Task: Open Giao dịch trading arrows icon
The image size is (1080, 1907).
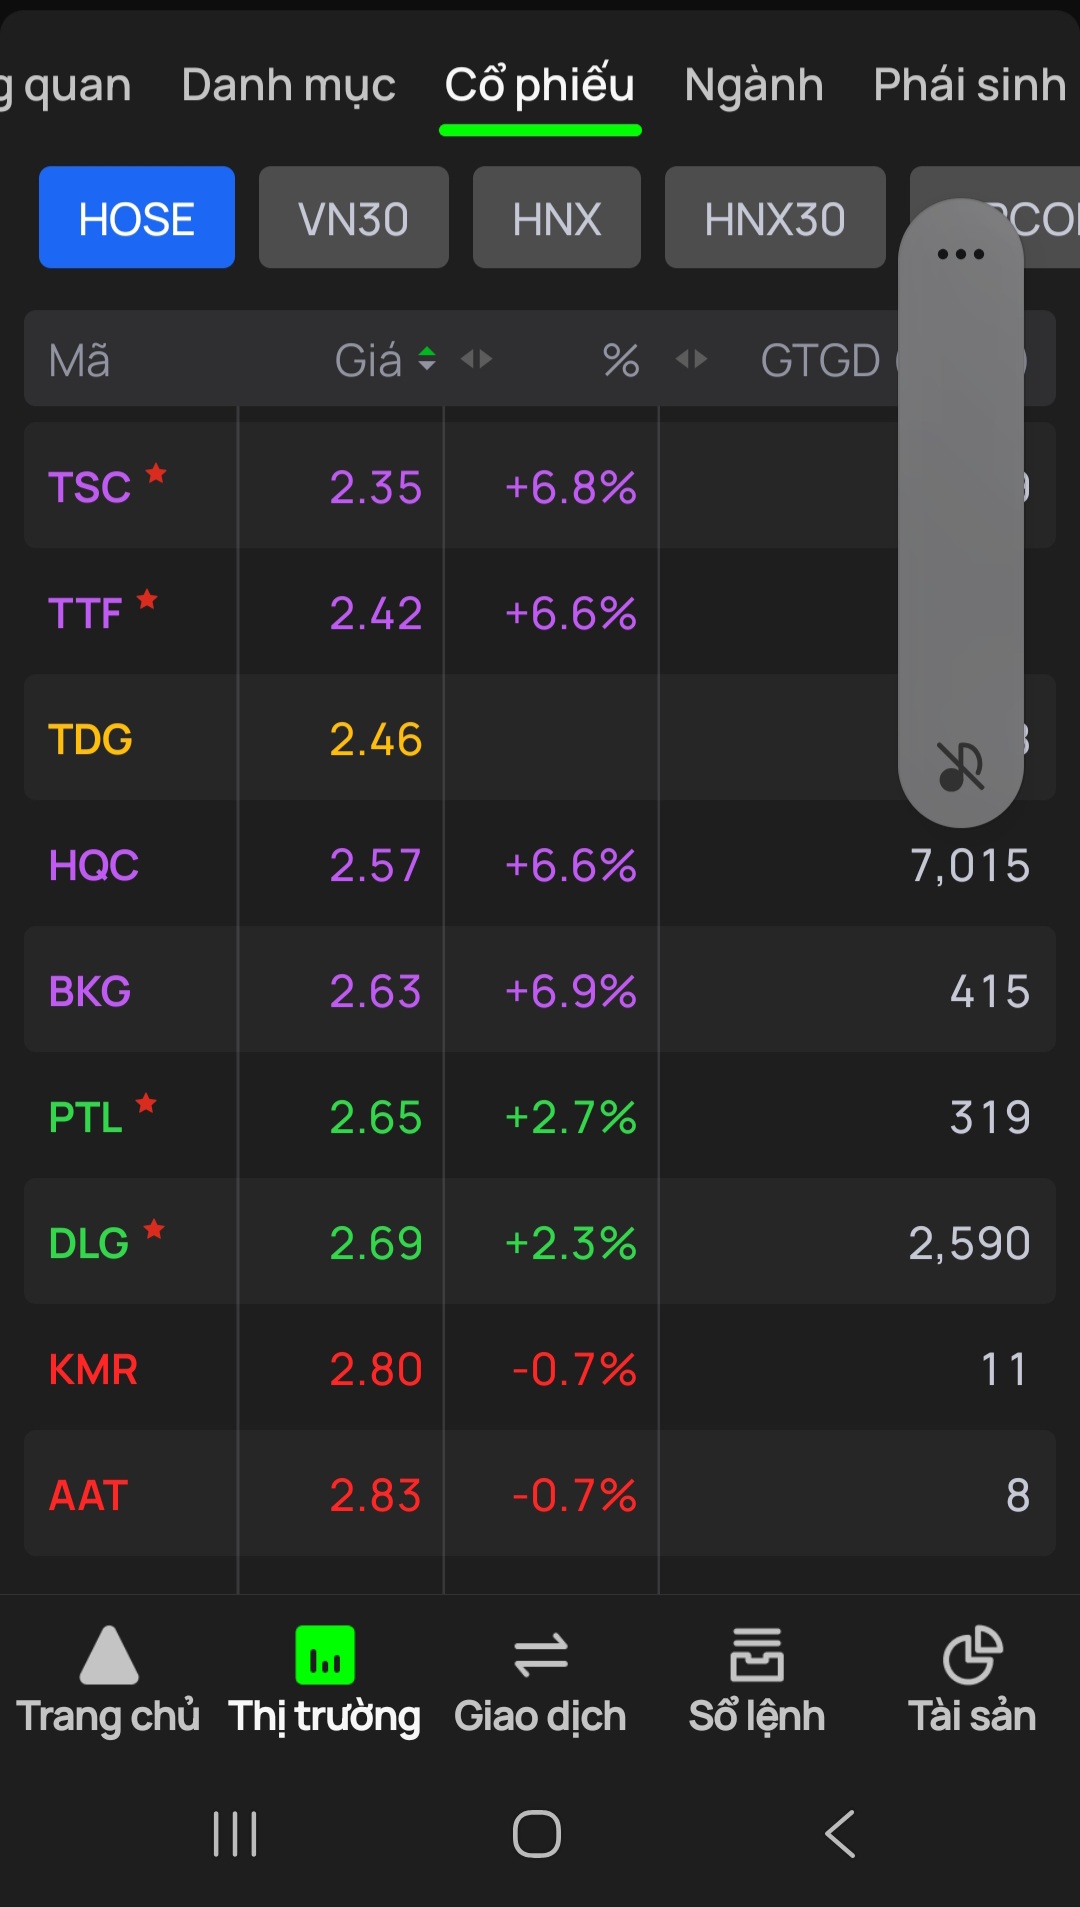Action: coord(540,1656)
